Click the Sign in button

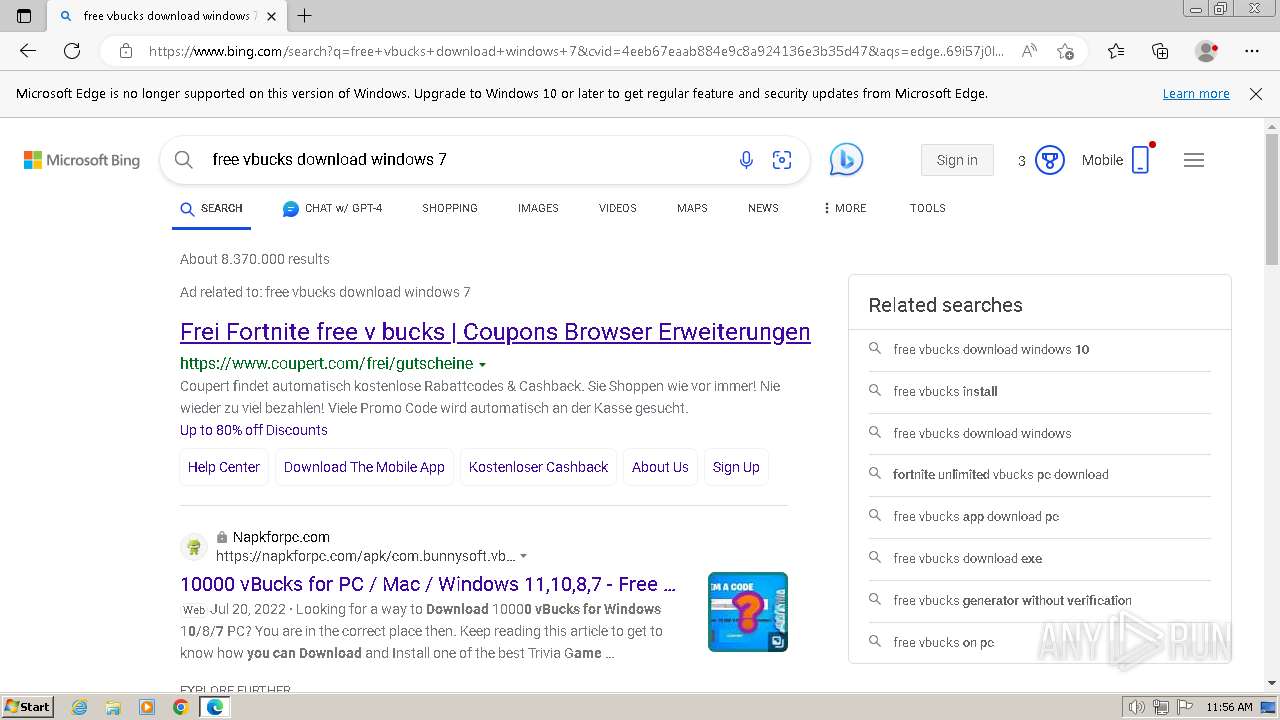tap(957, 160)
